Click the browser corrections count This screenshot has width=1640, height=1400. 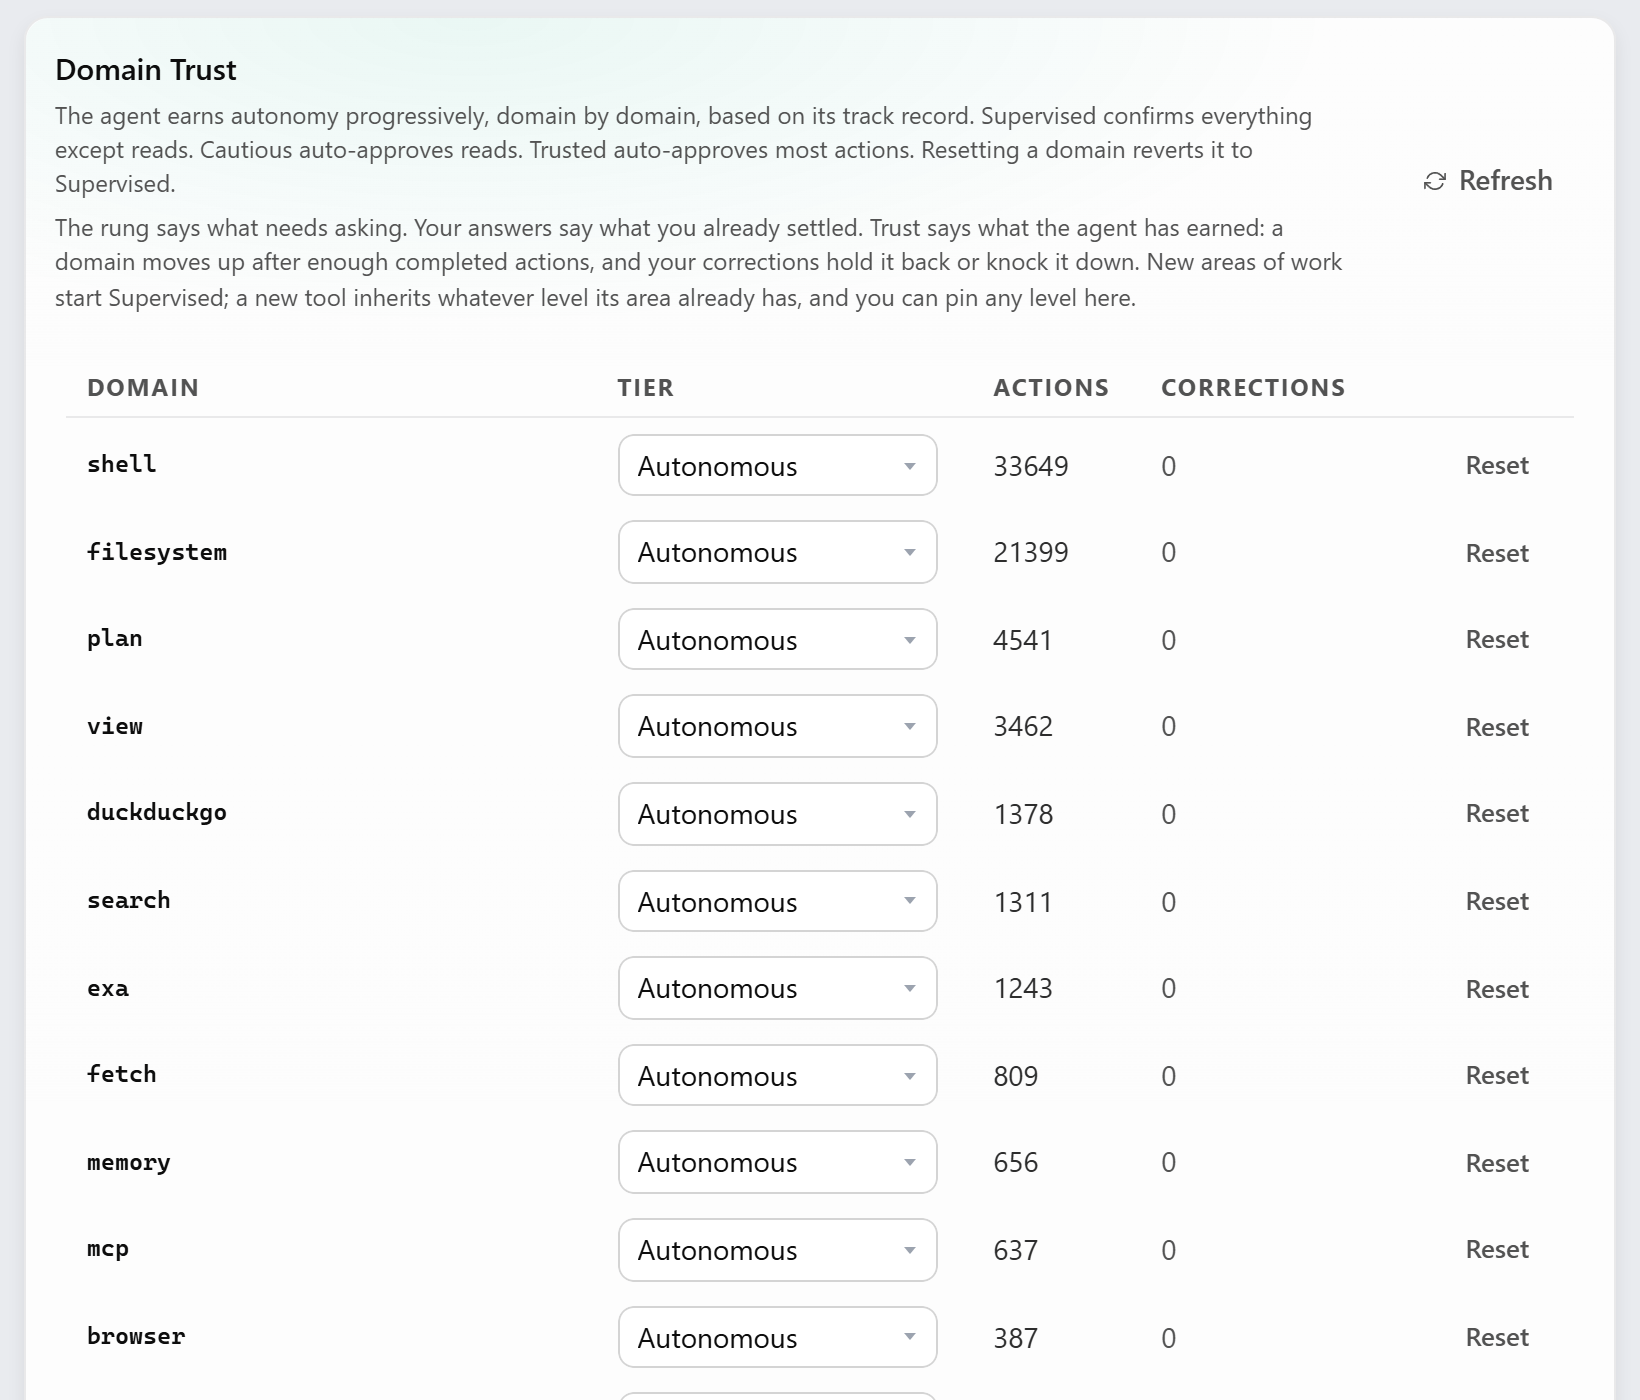1168,1338
